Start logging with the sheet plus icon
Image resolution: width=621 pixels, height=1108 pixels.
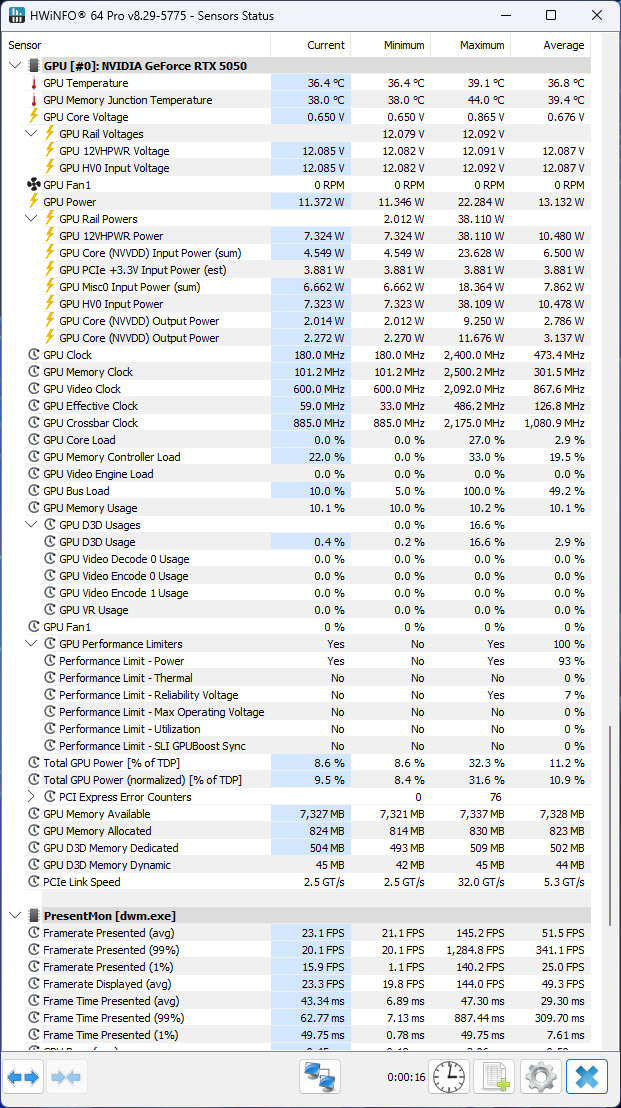click(x=495, y=1077)
